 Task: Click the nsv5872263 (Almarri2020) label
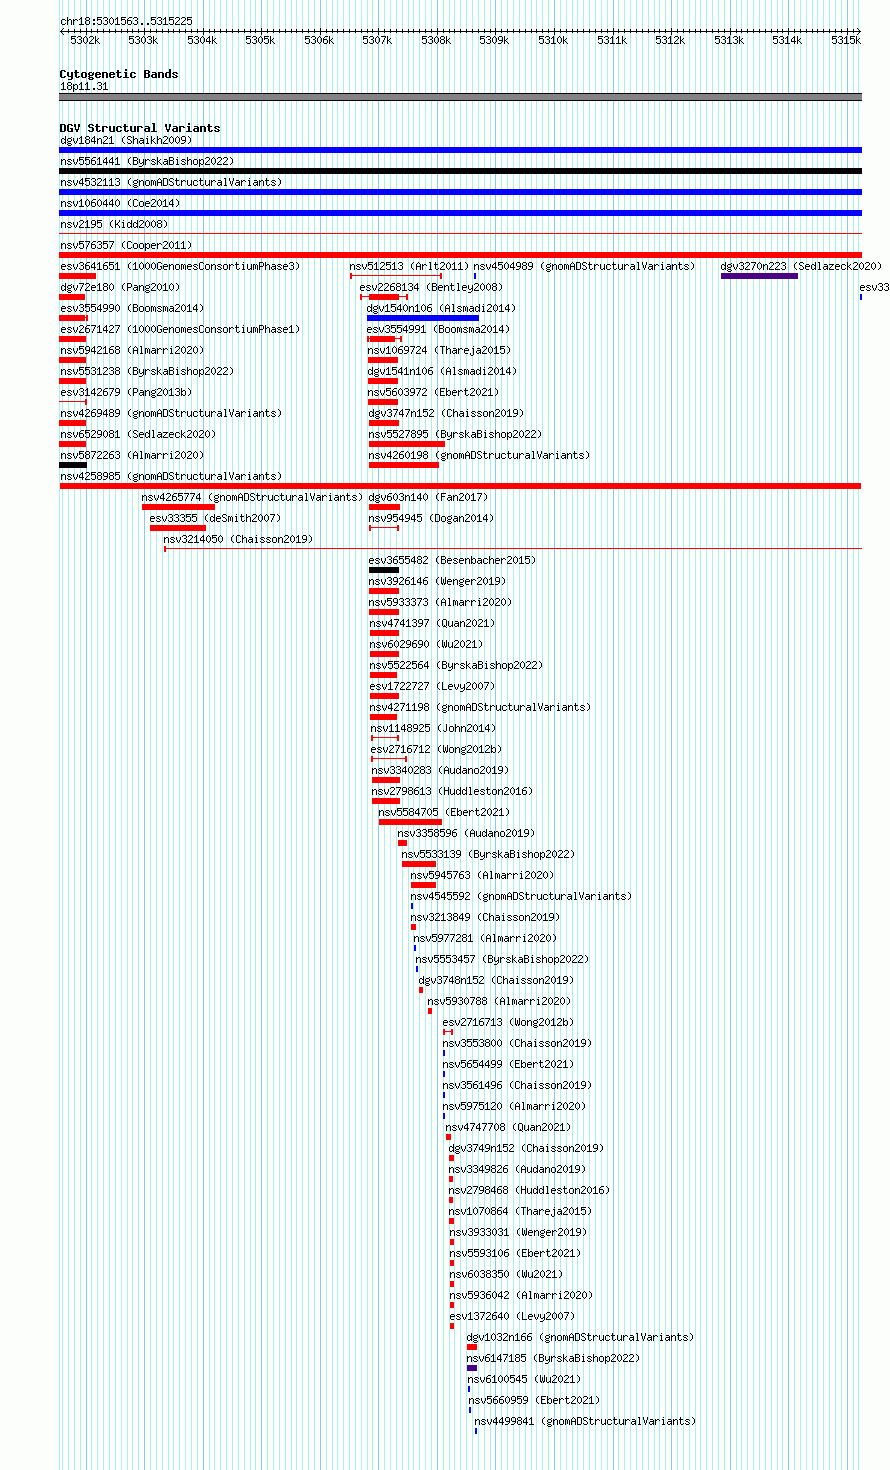pyautogui.click(x=132, y=455)
